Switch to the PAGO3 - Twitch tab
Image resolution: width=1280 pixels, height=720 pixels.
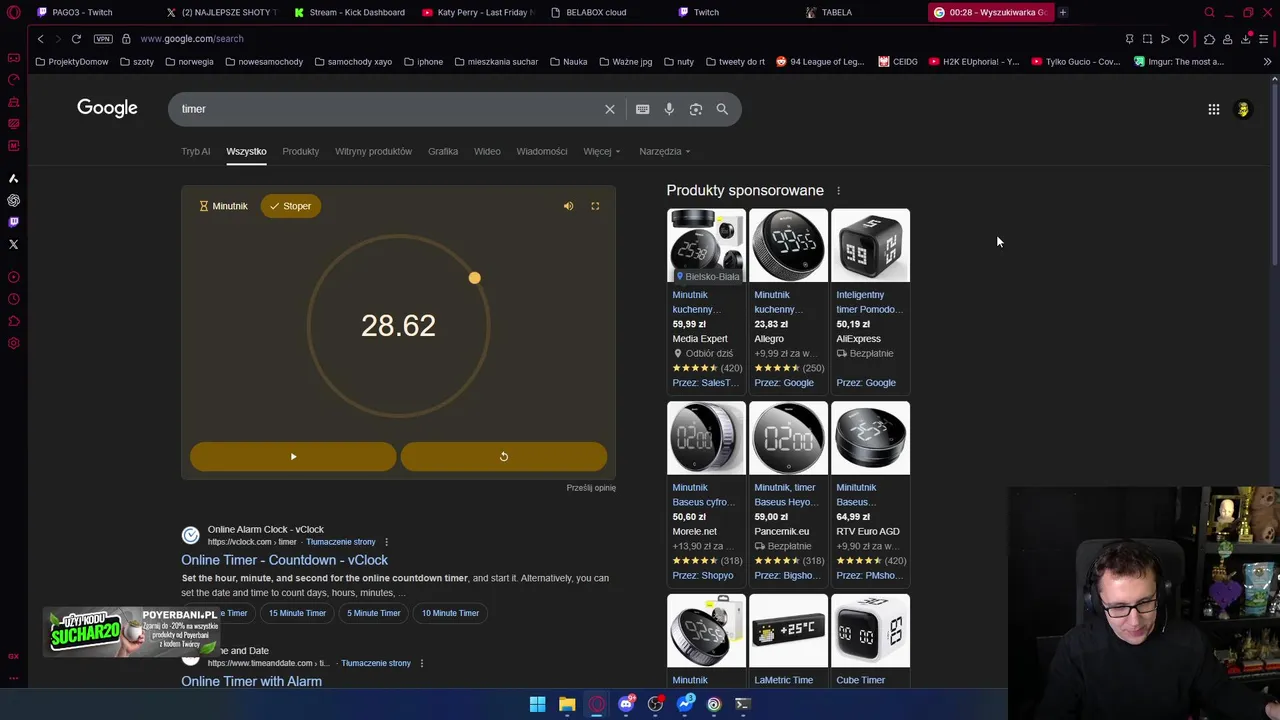pos(90,12)
